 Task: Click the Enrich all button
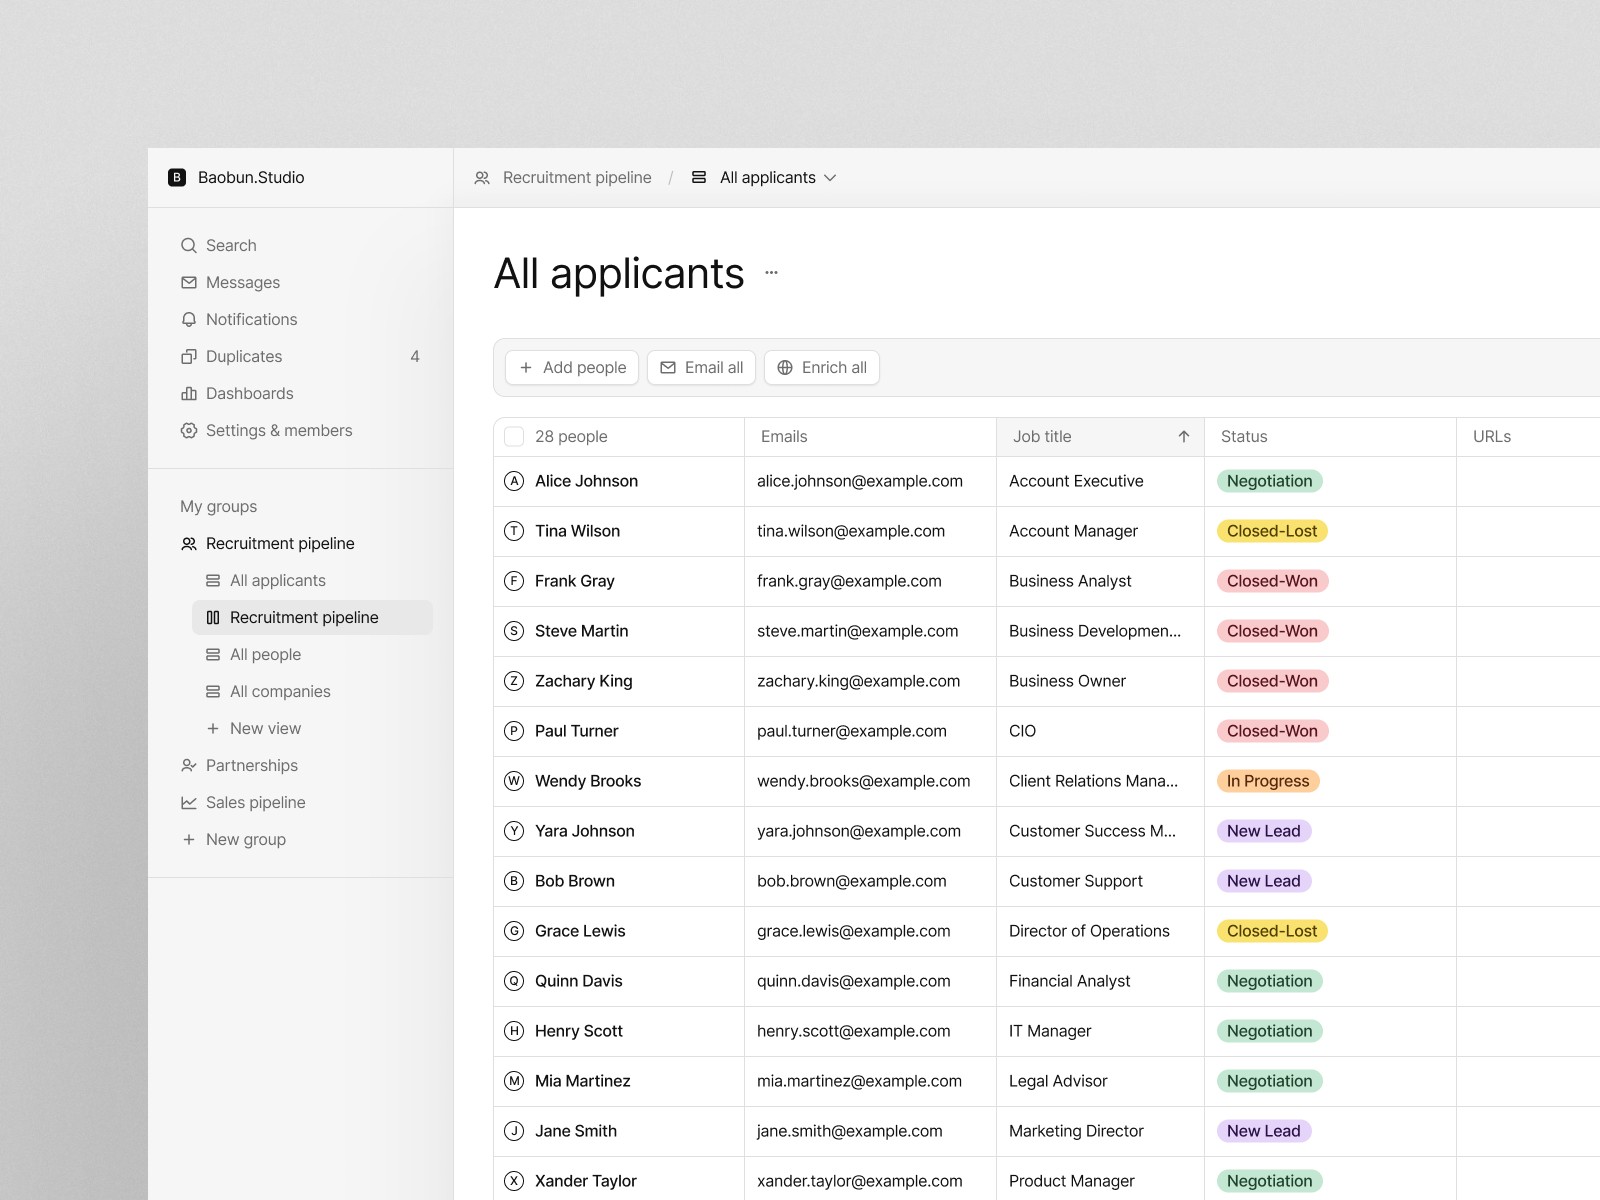coord(822,367)
